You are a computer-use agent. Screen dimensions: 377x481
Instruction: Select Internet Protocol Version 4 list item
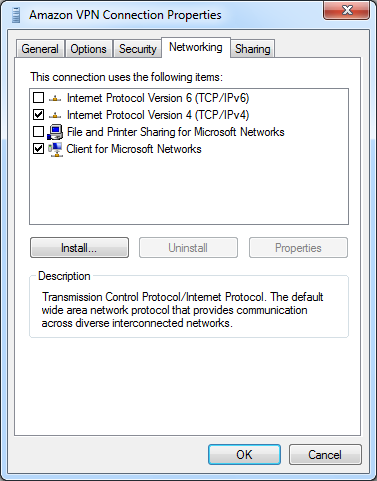click(x=158, y=115)
